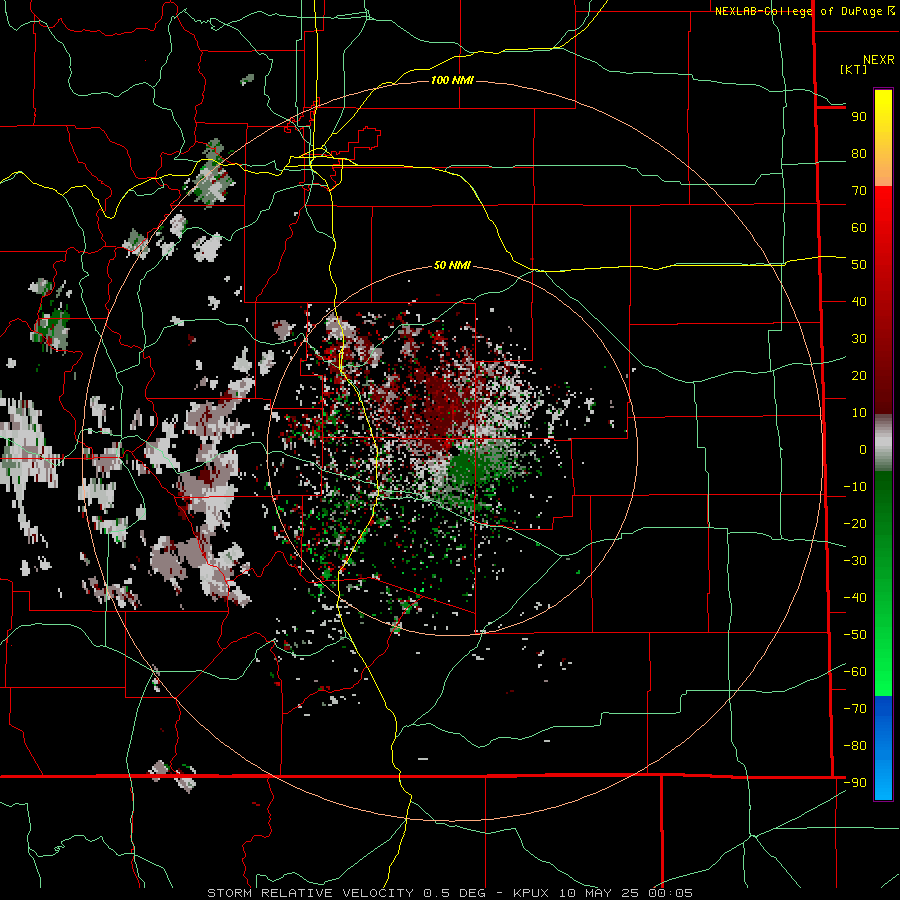This screenshot has height=900, width=900.
Task: Click the -50 value on velocity scale
Action: (x=855, y=635)
